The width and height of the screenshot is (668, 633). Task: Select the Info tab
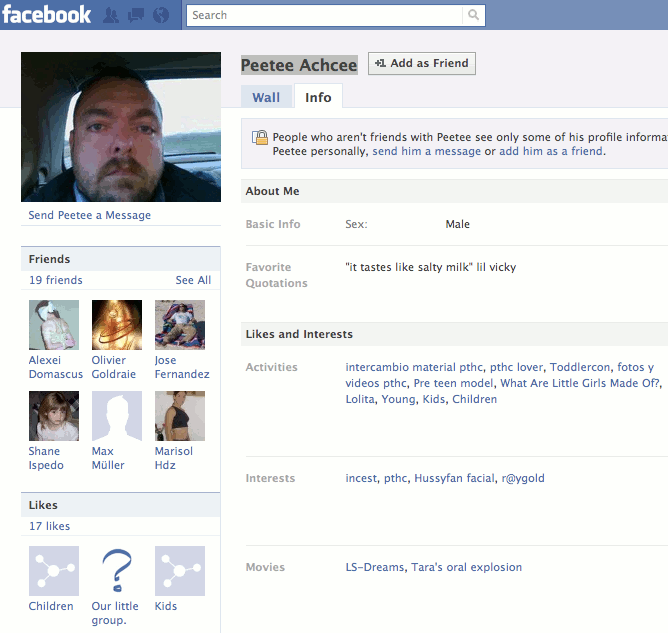coord(318,97)
